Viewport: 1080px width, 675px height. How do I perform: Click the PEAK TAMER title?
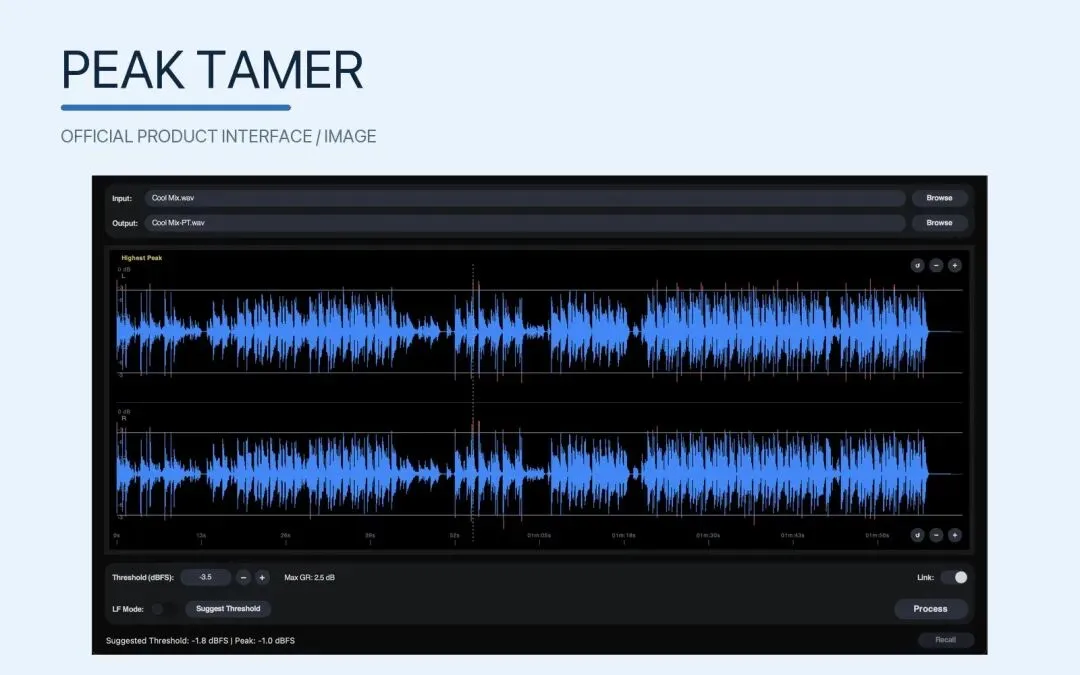212,70
